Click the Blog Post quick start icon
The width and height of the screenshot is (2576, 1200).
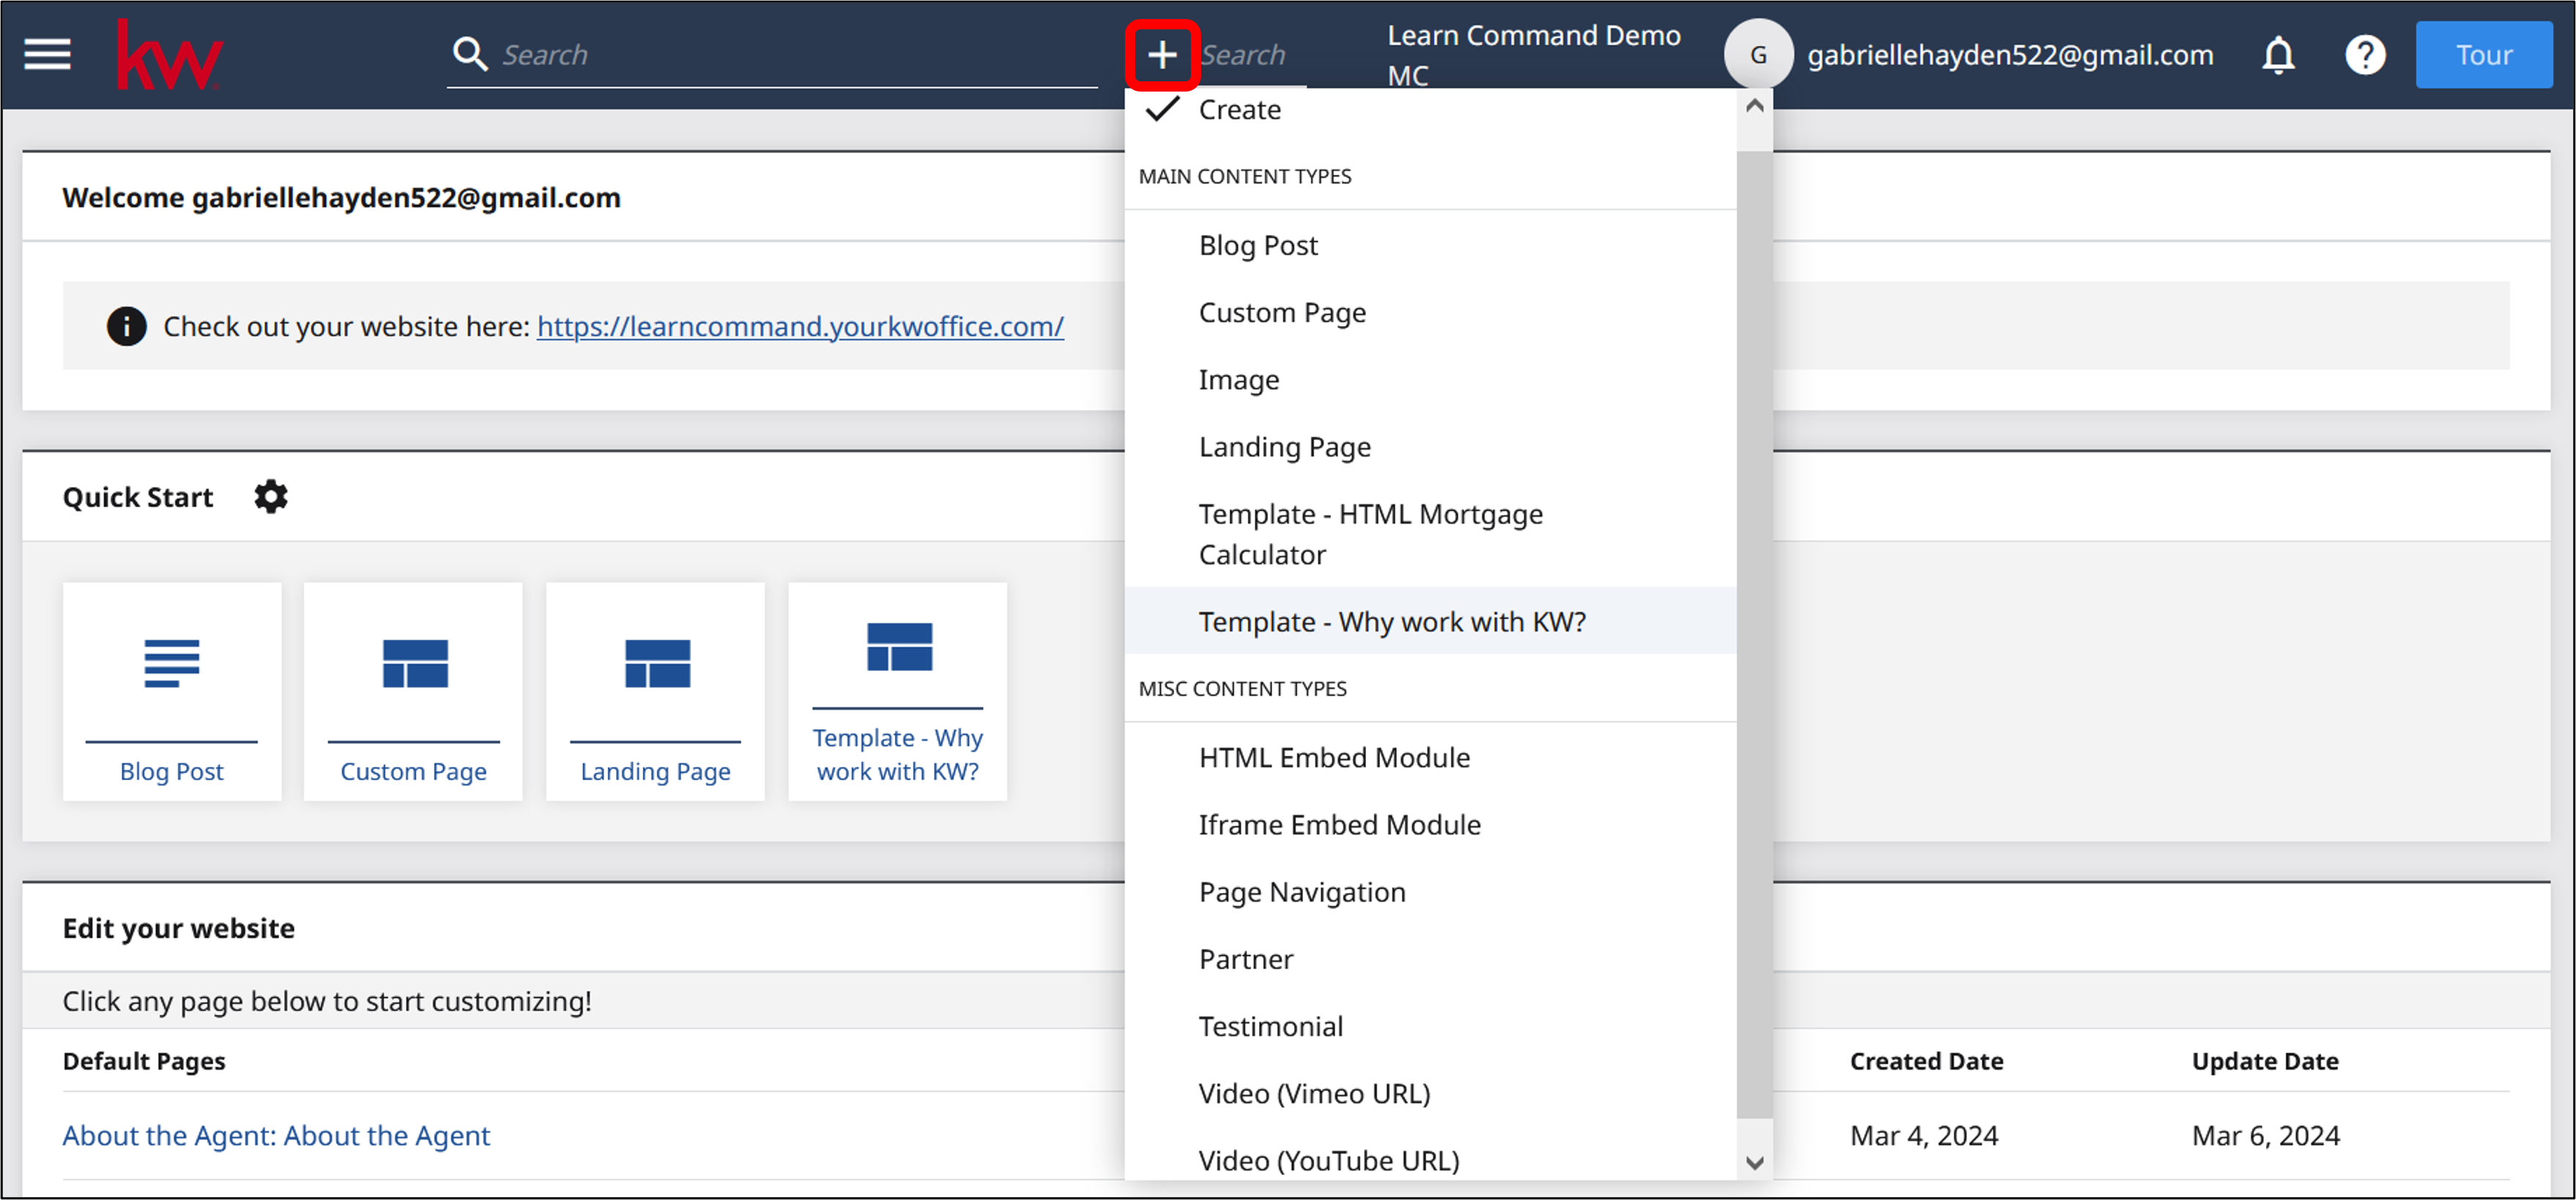(x=171, y=664)
